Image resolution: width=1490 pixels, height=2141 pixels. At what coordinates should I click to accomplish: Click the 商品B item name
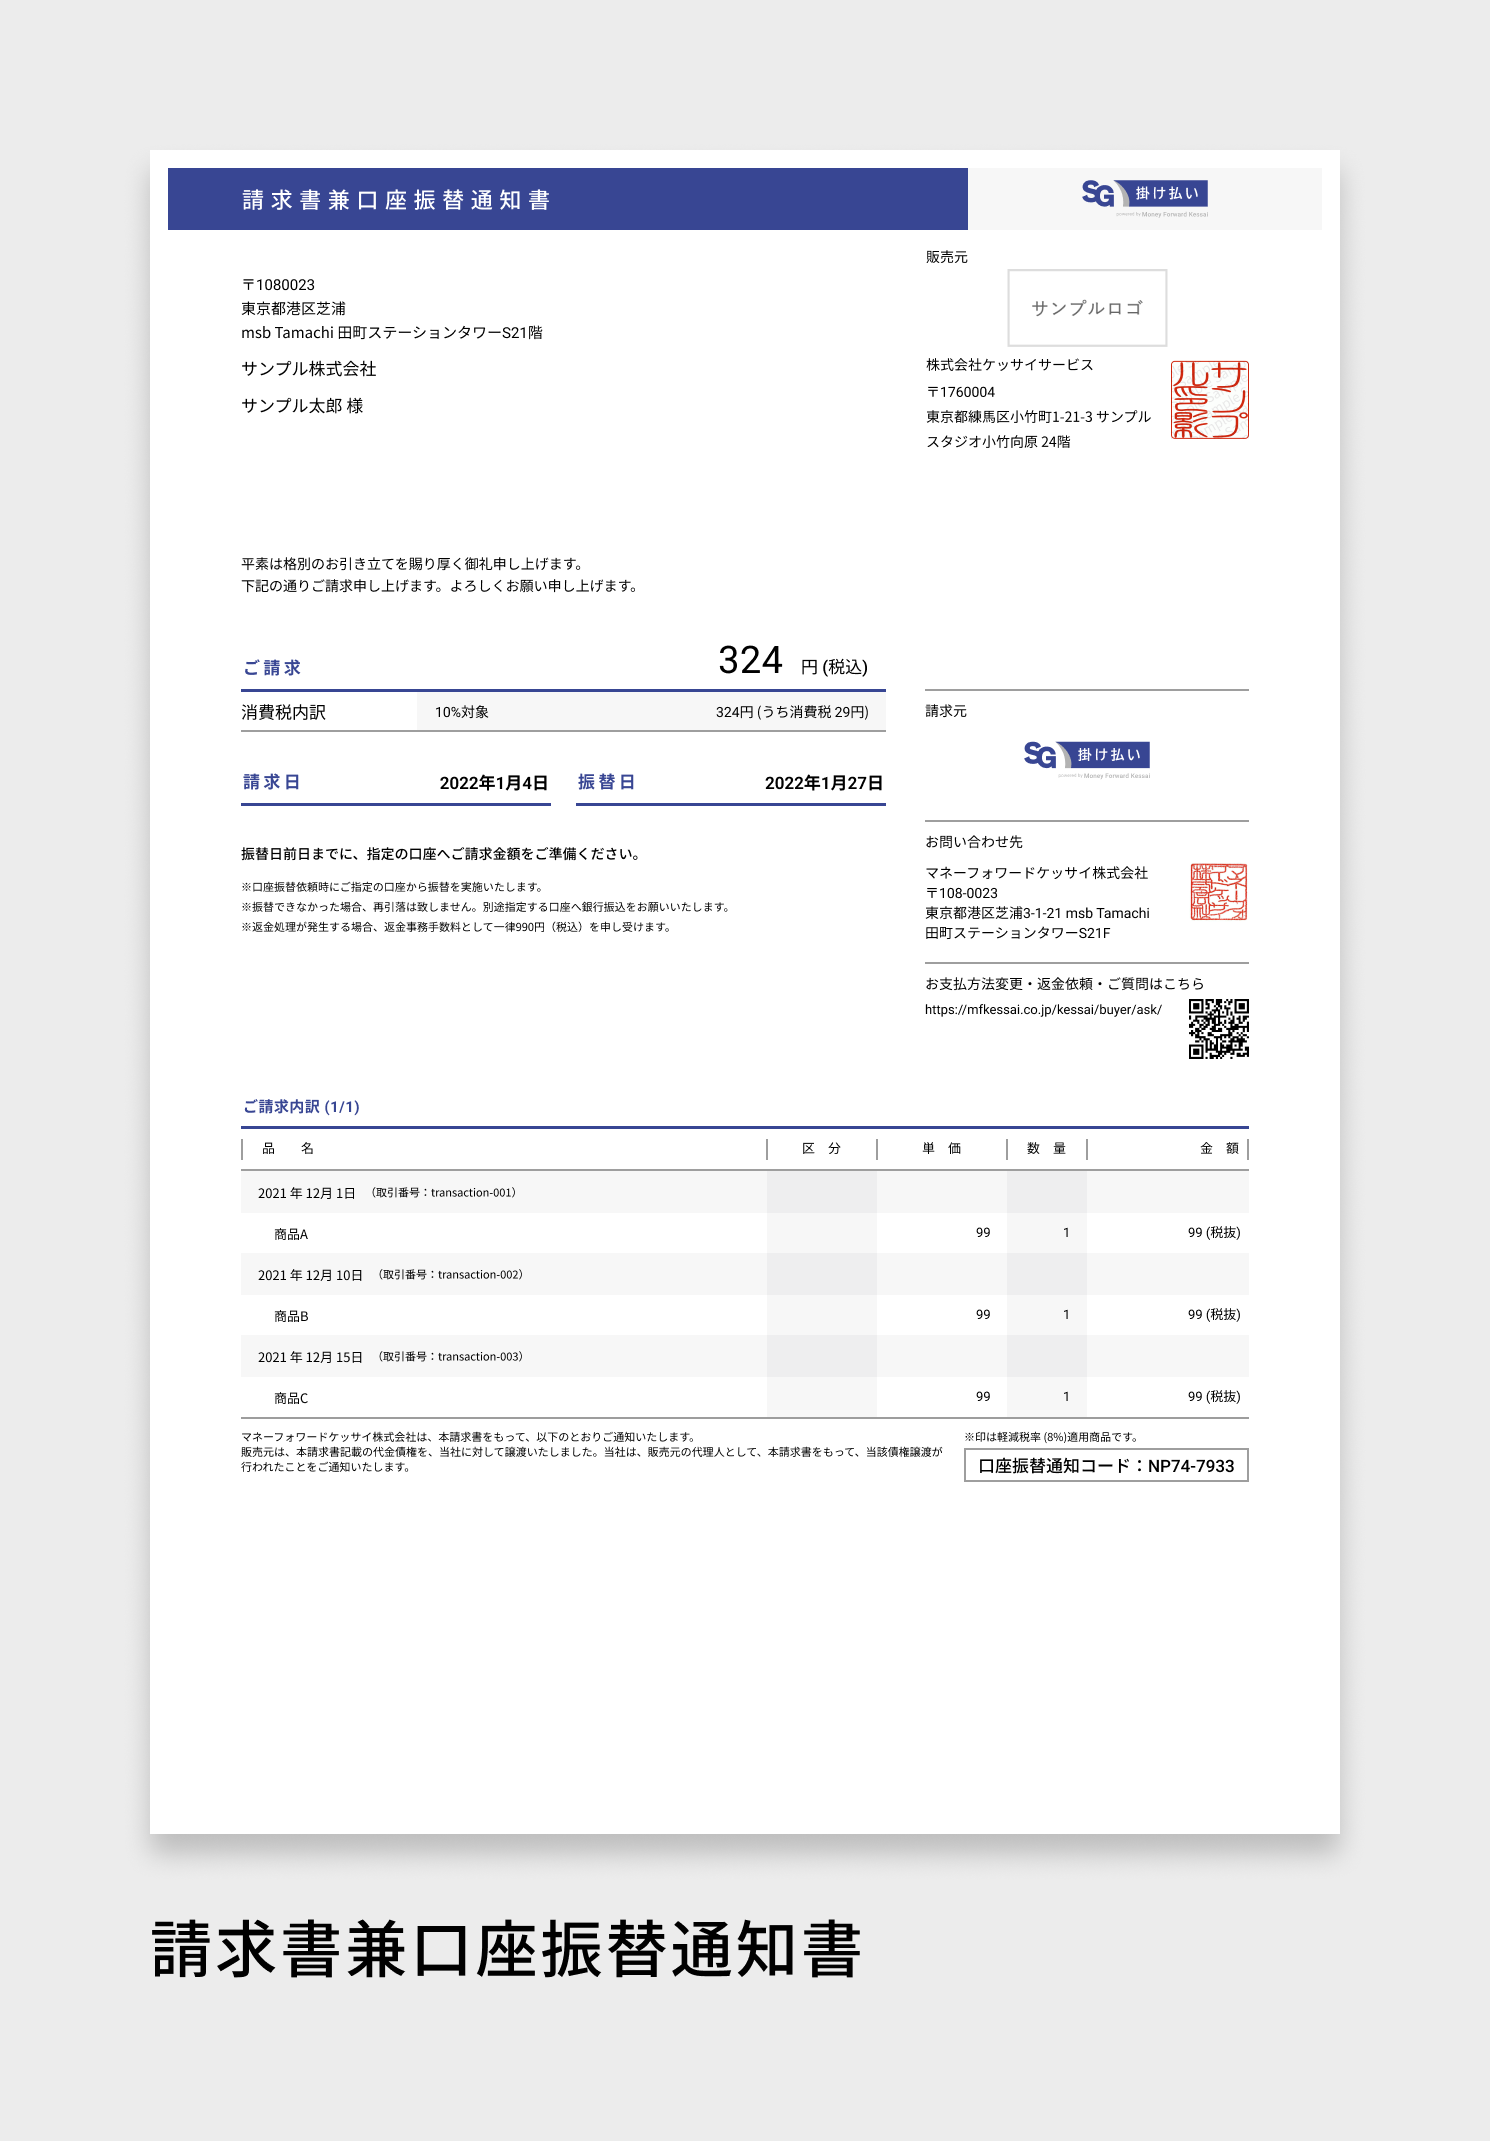(291, 1316)
